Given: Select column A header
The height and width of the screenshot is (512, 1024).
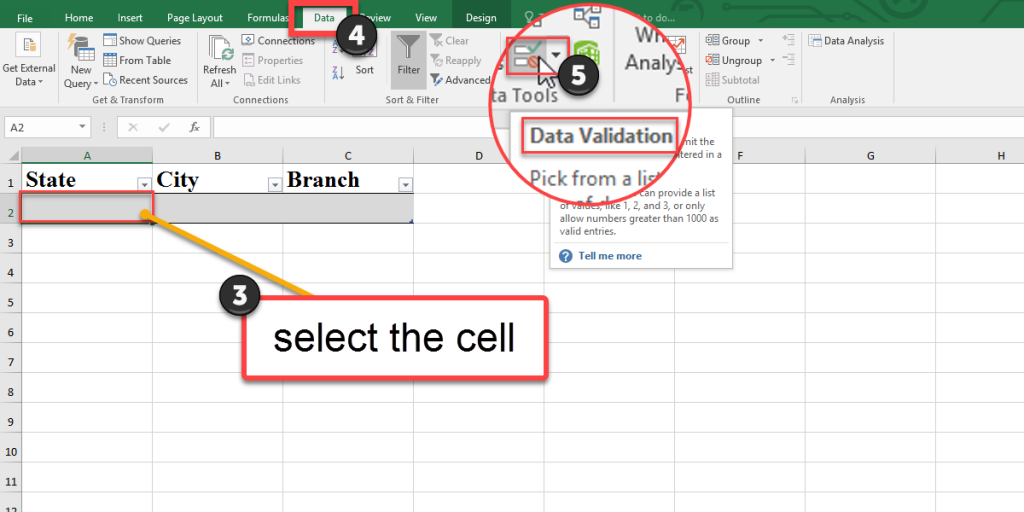Looking at the screenshot, I should [x=87, y=155].
